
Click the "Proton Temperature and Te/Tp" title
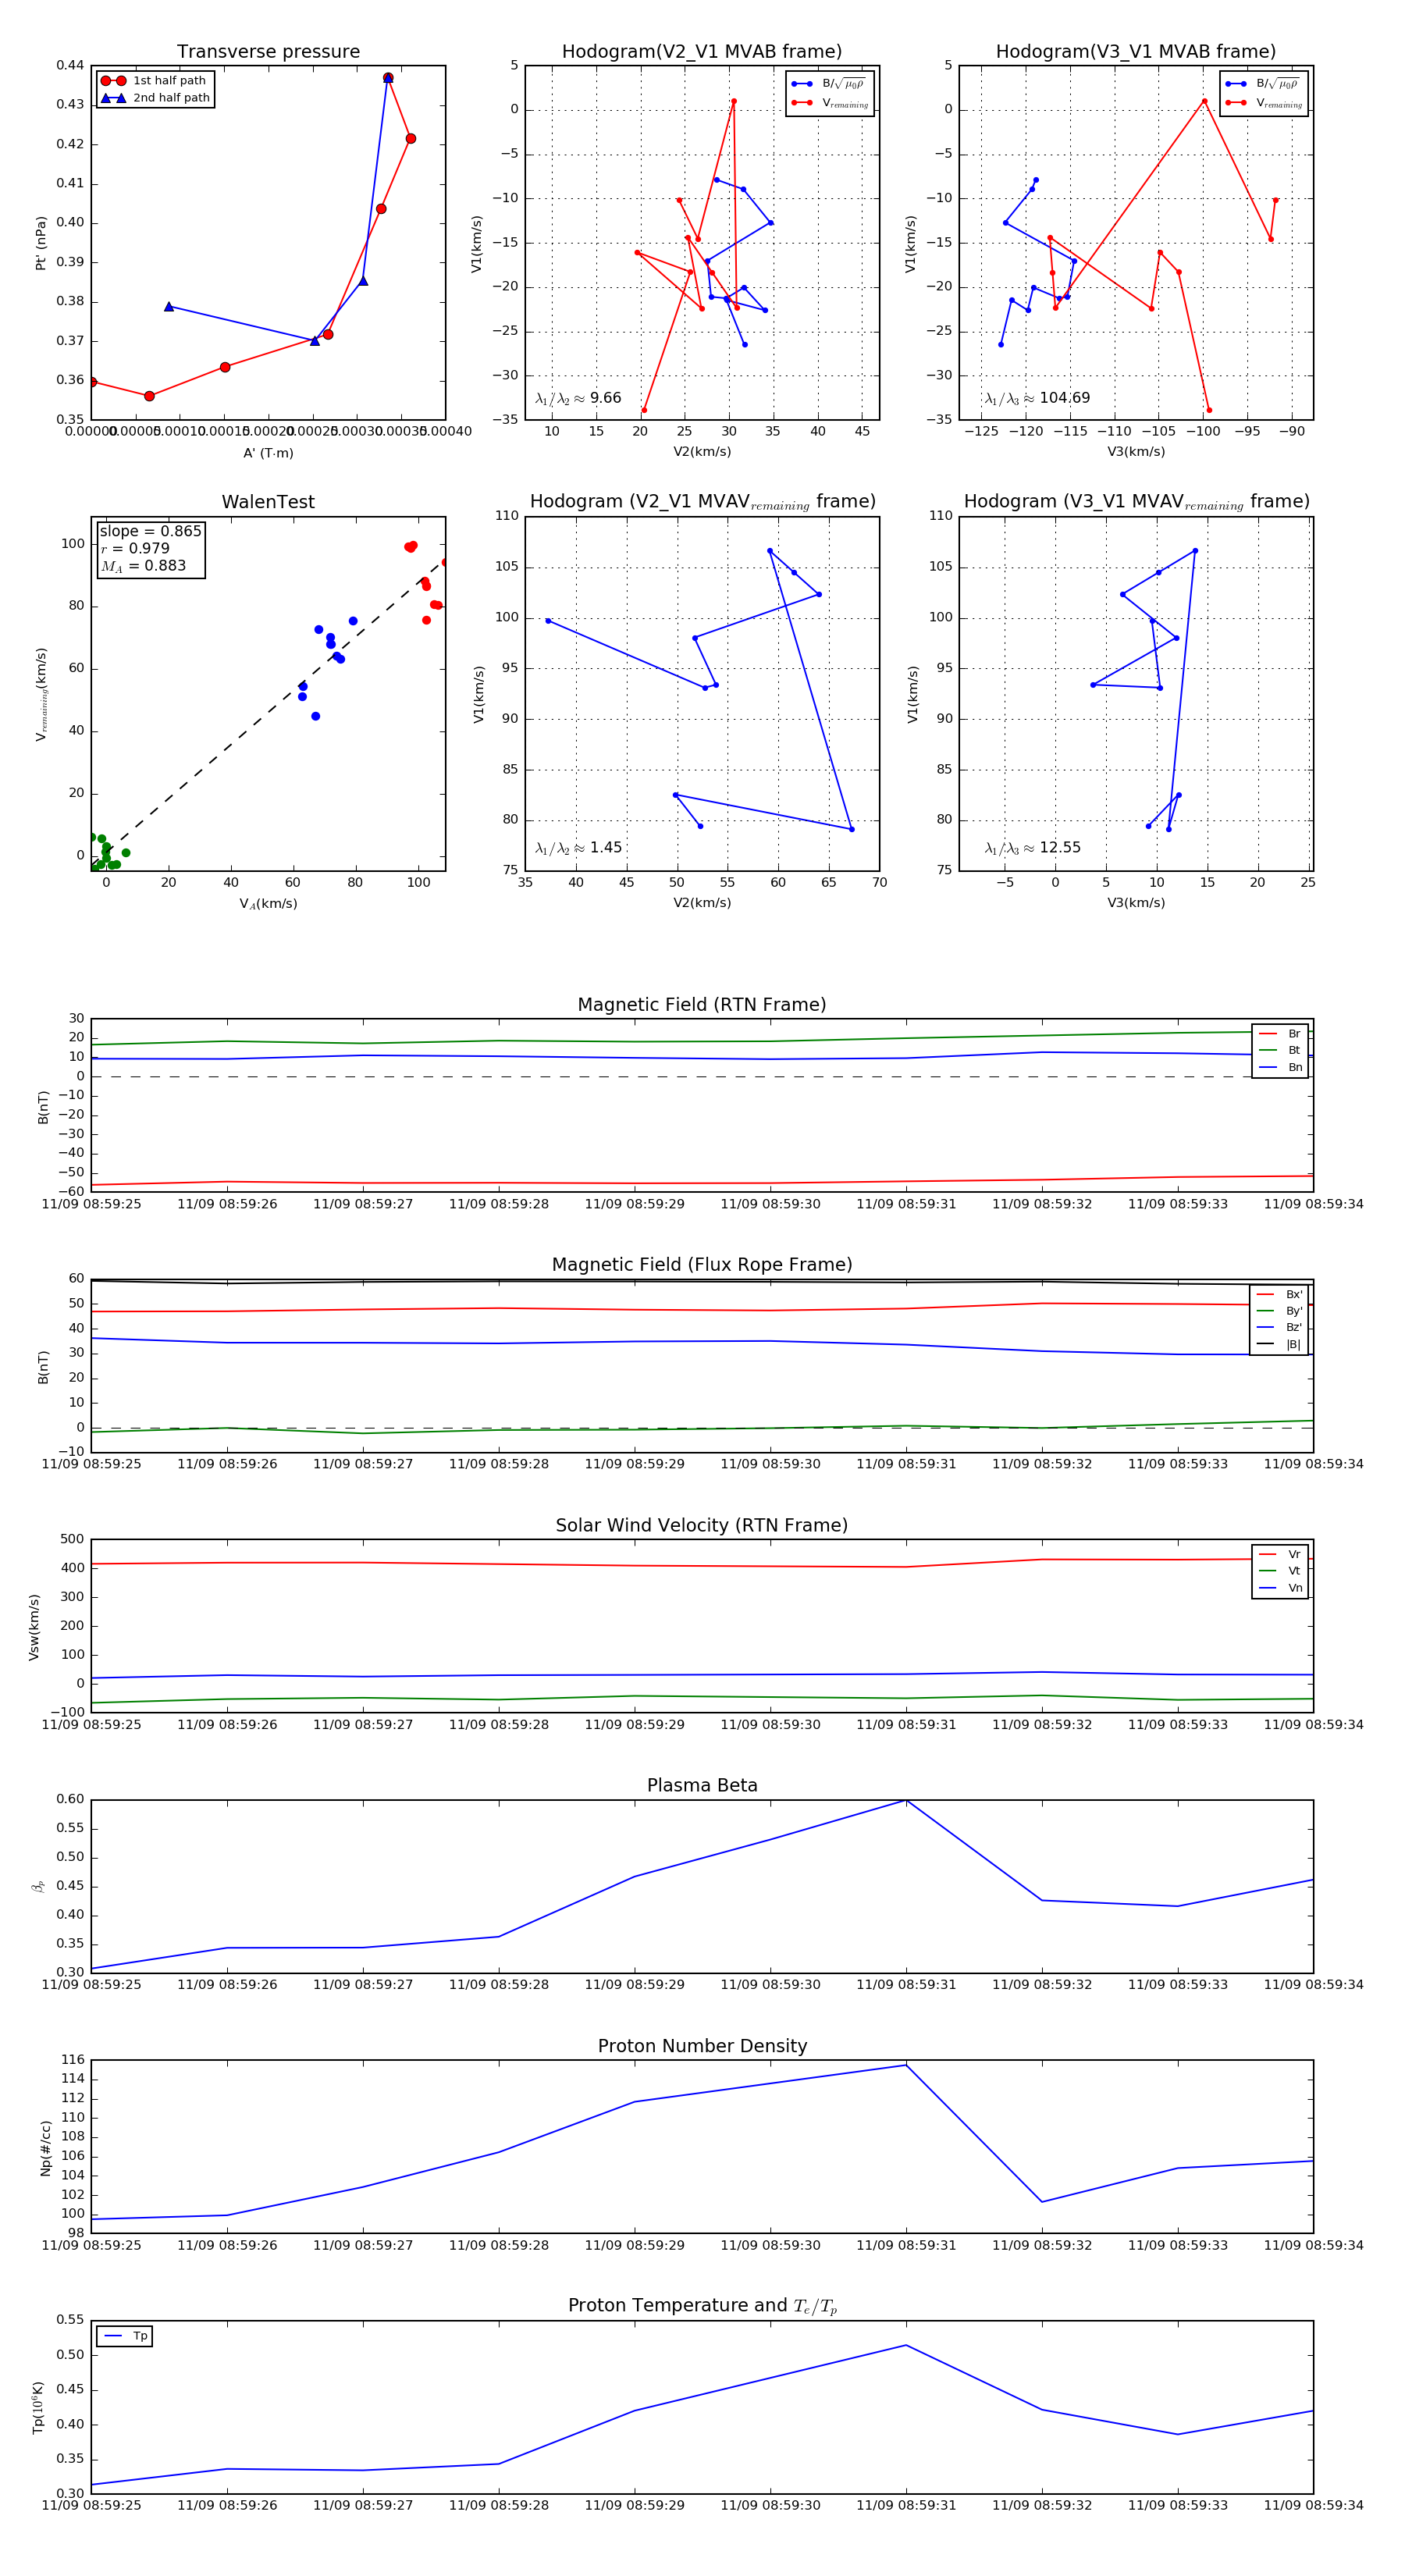click(x=702, y=2306)
